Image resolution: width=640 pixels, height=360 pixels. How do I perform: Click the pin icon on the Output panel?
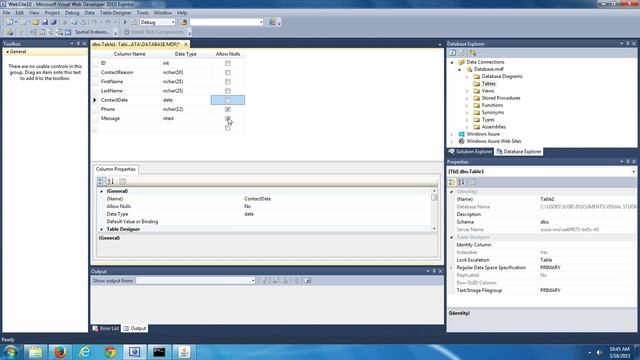[x=434, y=271]
